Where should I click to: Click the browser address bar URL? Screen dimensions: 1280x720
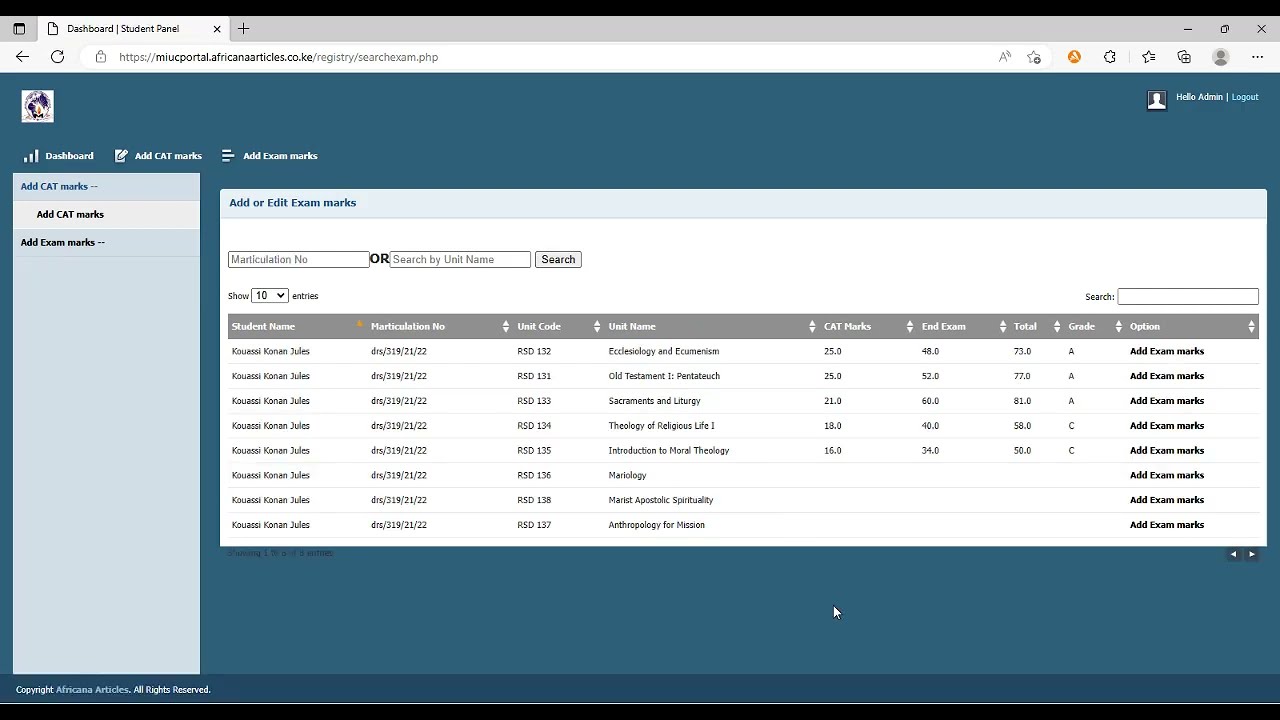coord(278,57)
